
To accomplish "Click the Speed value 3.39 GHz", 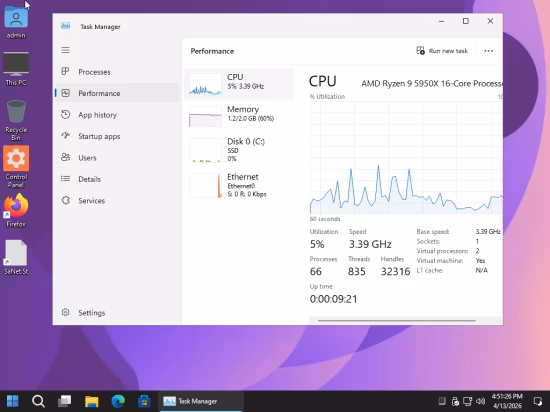I will pyautogui.click(x=370, y=244).
